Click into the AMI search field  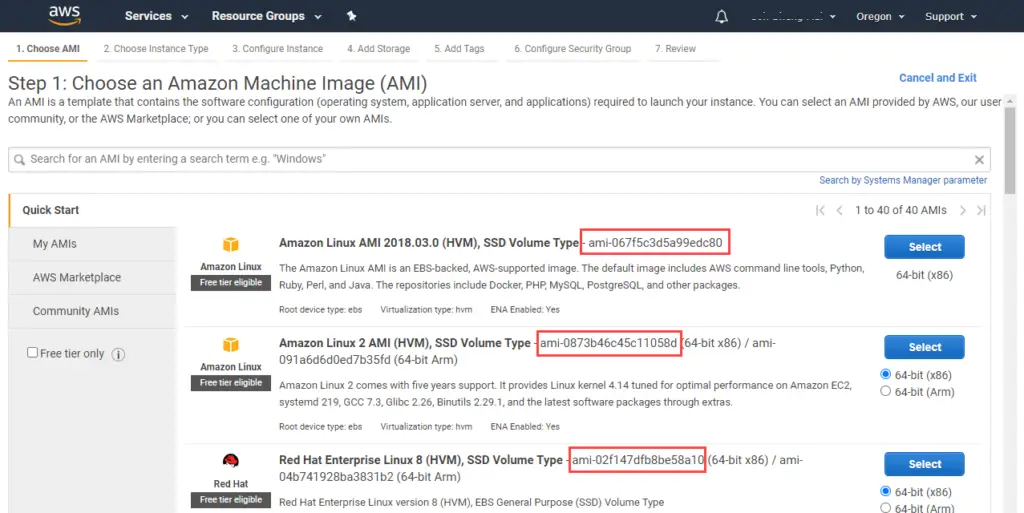(x=499, y=159)
